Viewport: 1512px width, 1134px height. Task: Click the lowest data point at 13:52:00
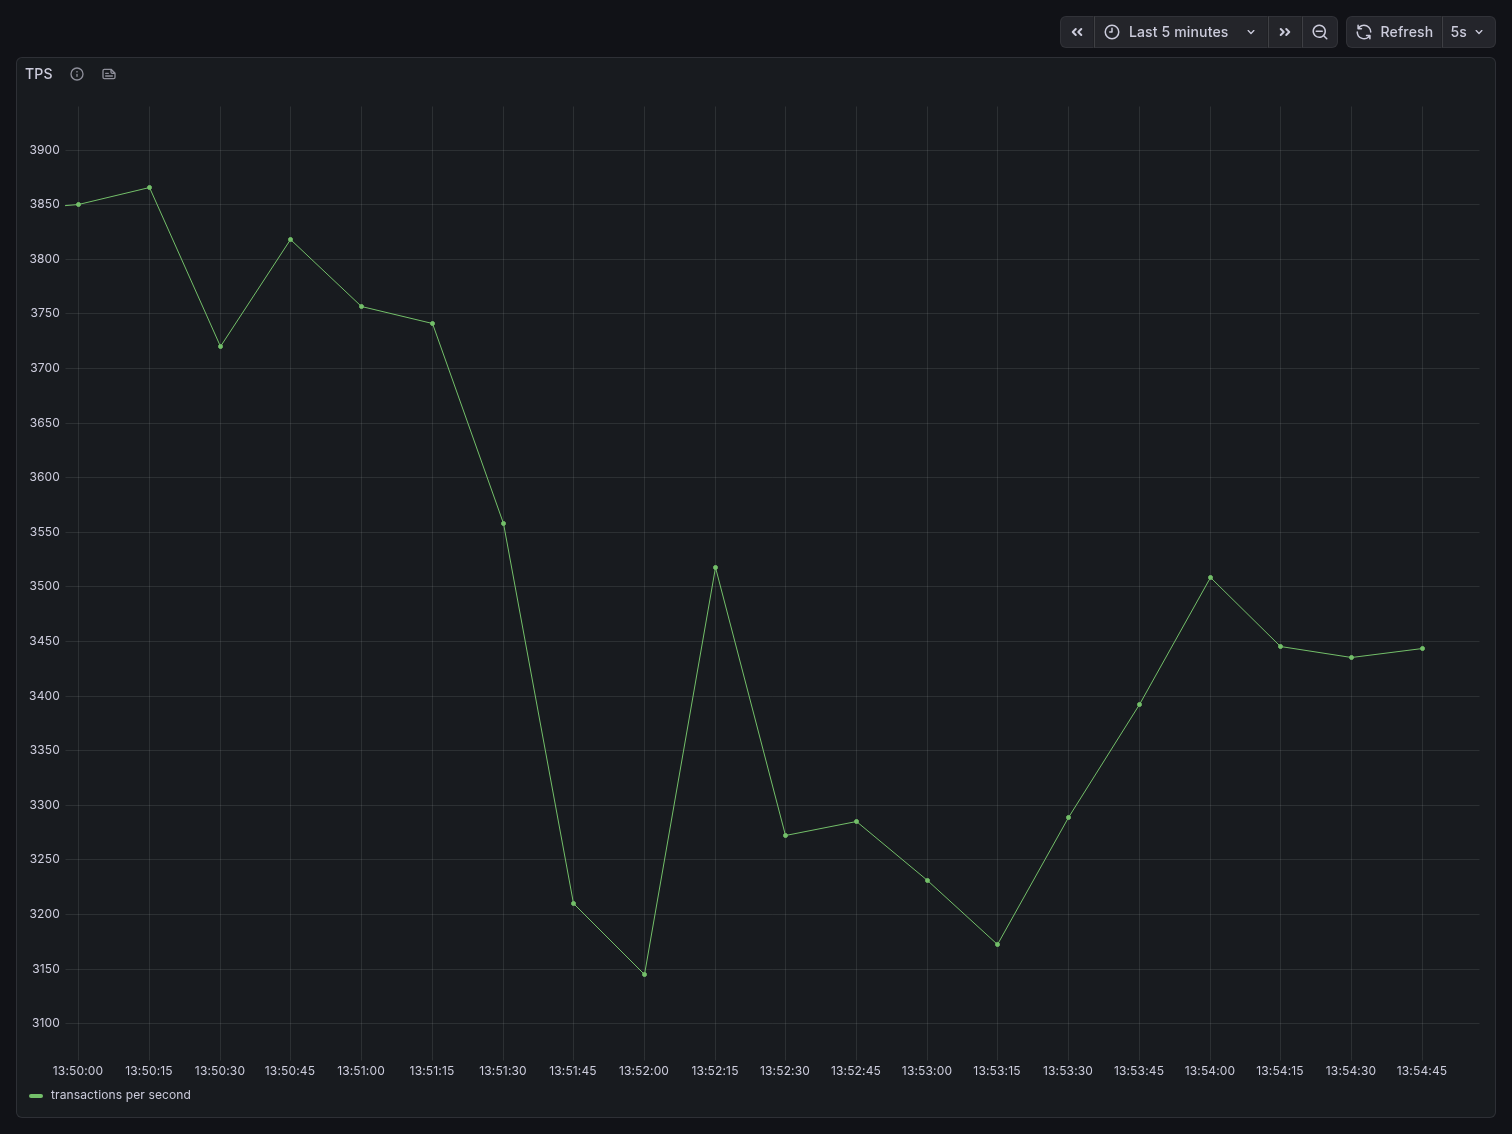644,974
